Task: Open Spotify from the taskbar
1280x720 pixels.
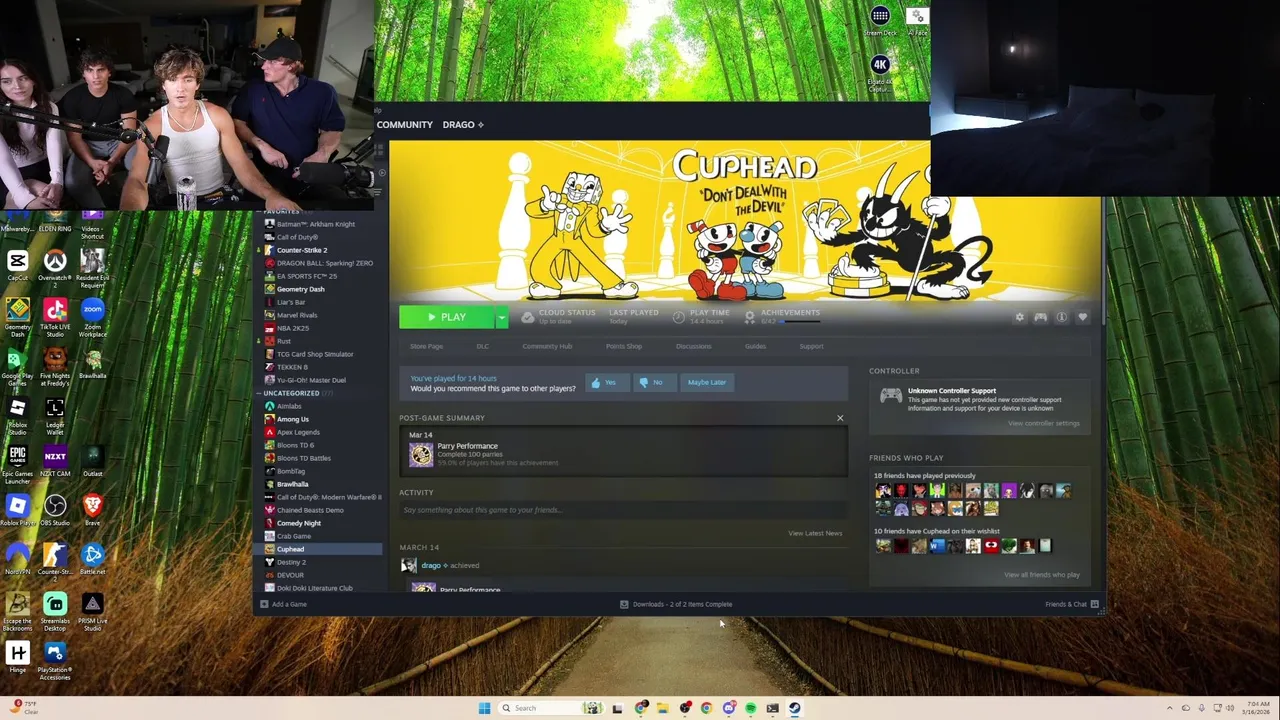Action: point(750,708)
